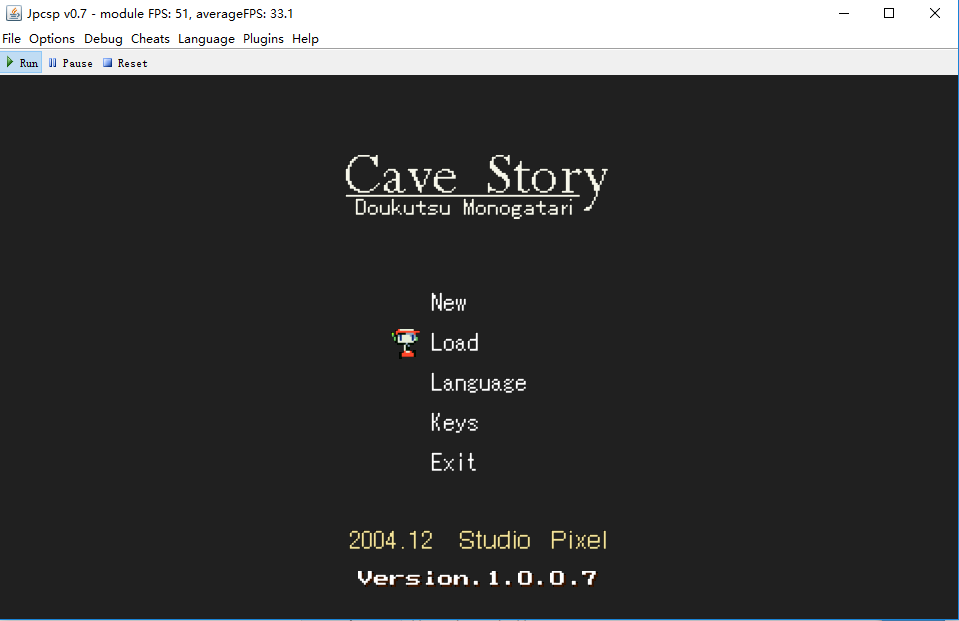Screen dimensions: 959x621
Task: Open the Options menu
Action: [52, 39]
